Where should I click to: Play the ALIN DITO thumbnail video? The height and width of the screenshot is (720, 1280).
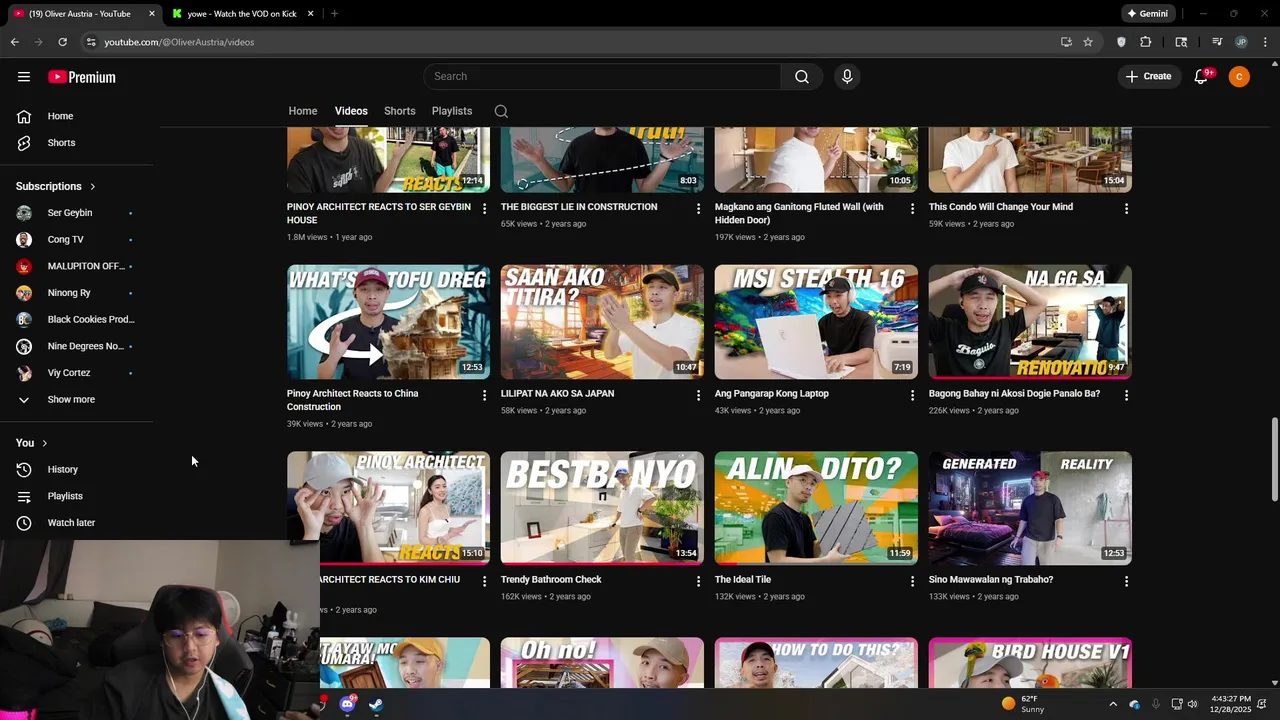click(816, 508)
